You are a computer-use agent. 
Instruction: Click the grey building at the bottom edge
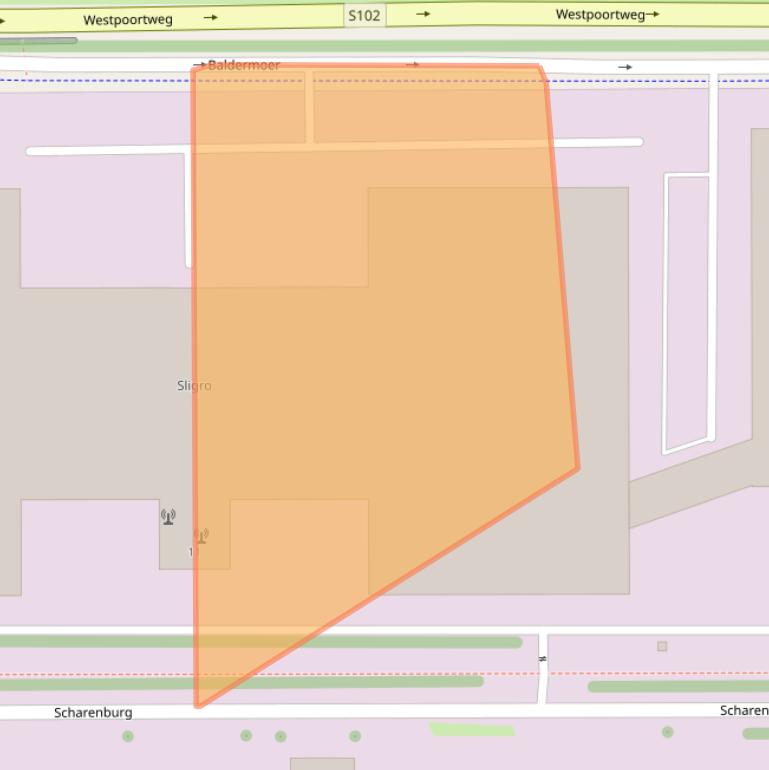(322, 763)
